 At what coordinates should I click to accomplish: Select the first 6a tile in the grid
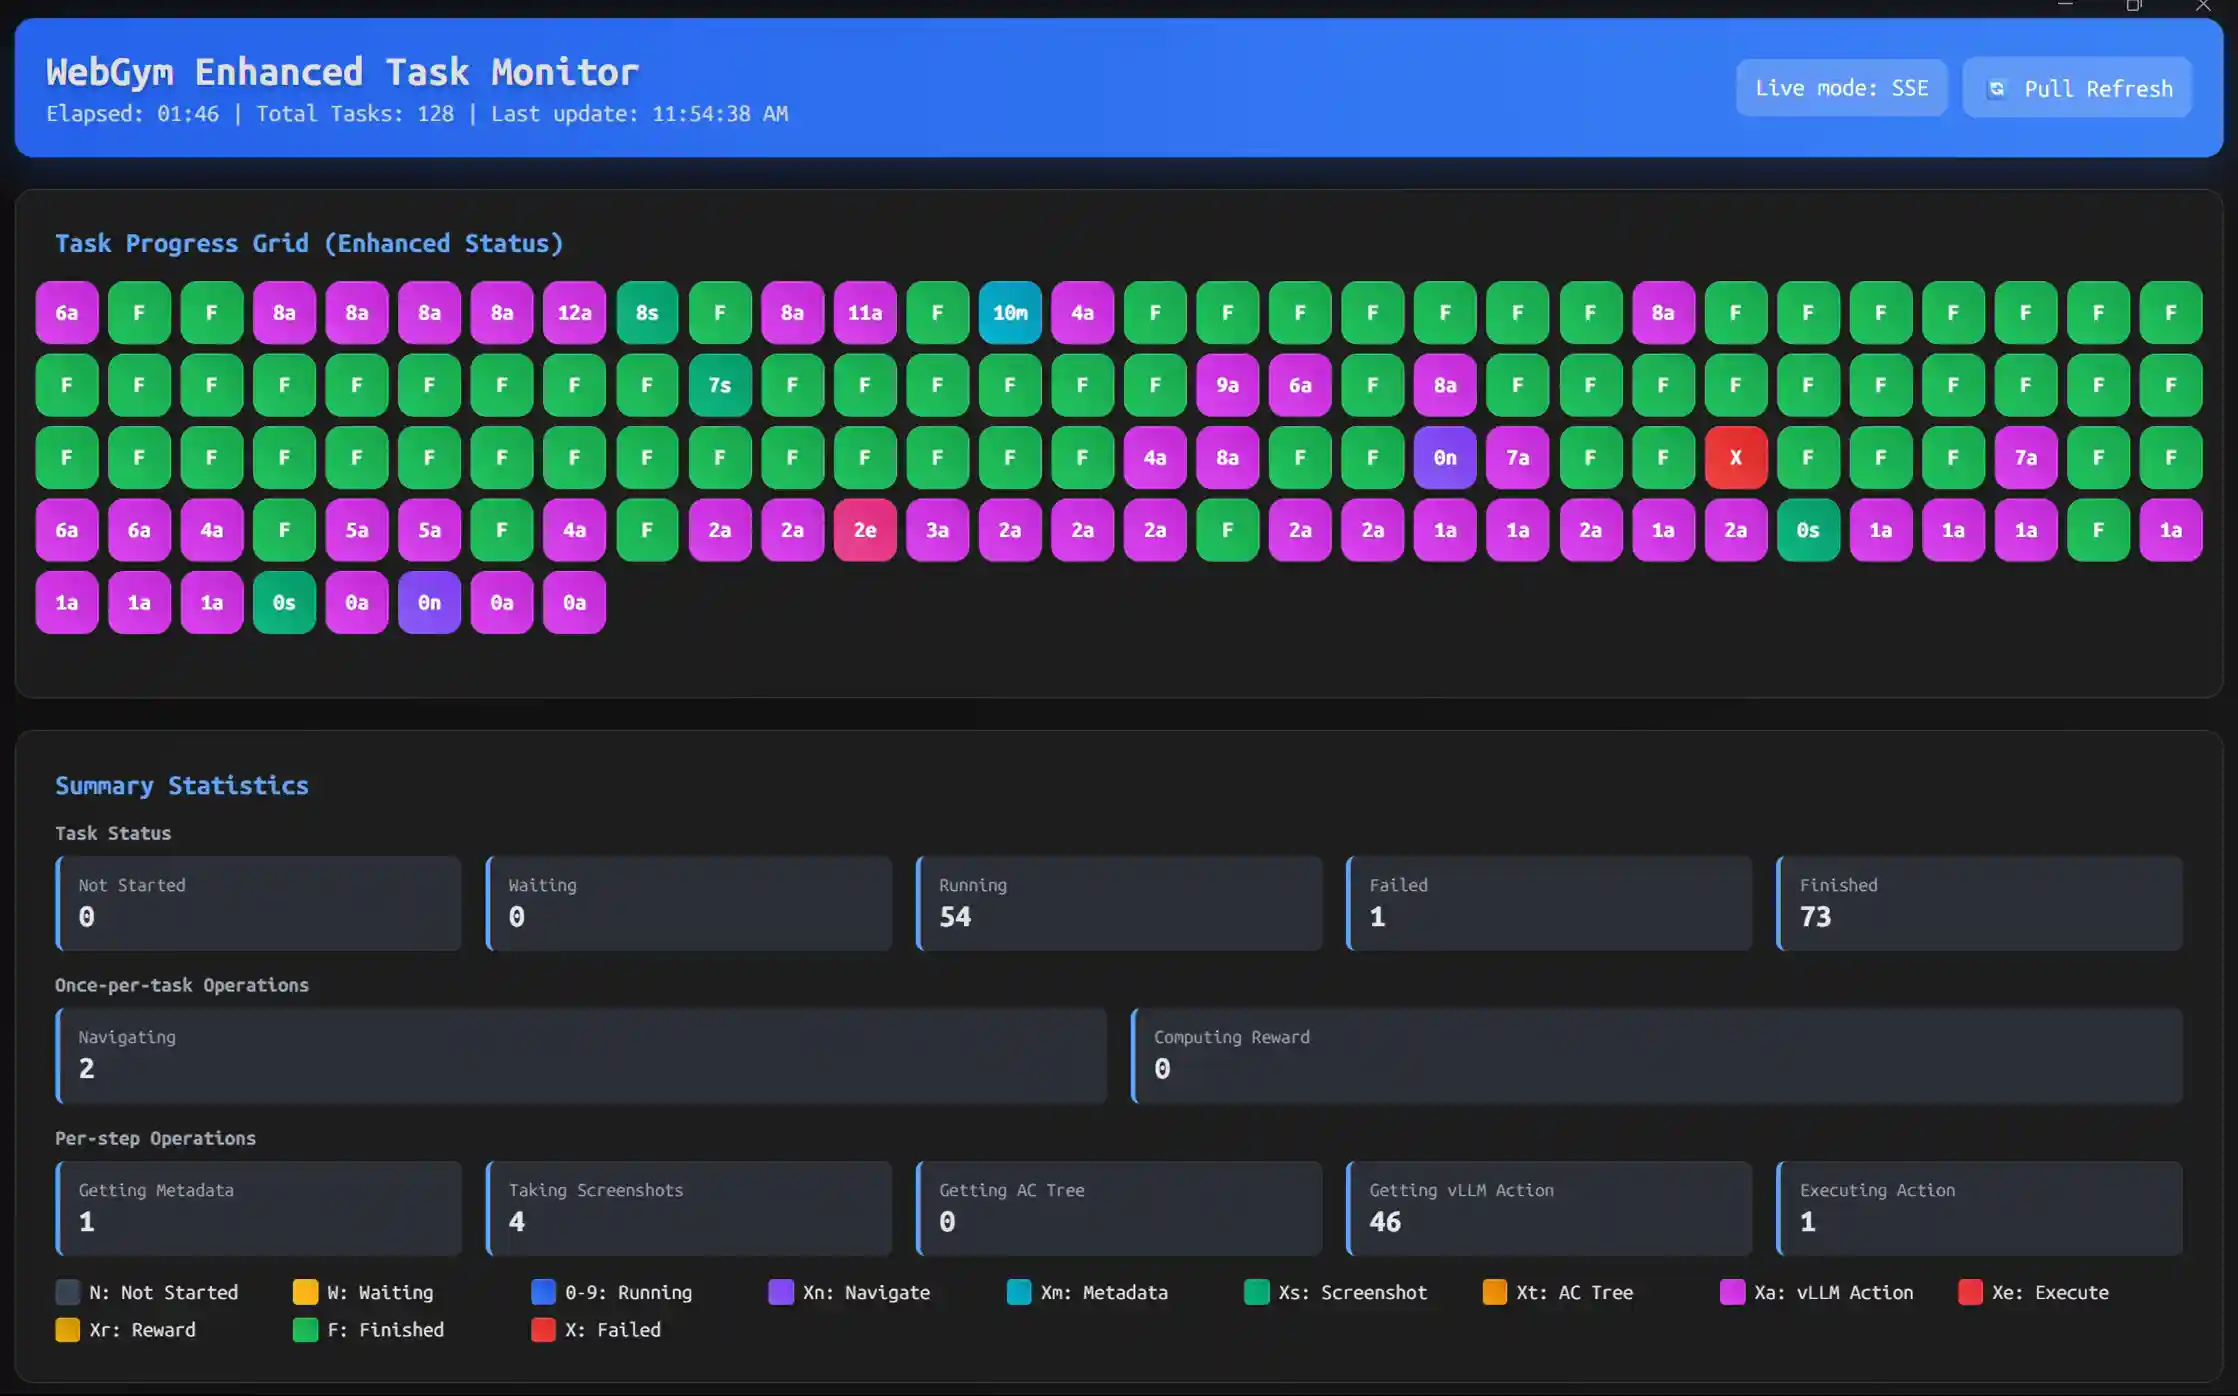coord(66,312)
